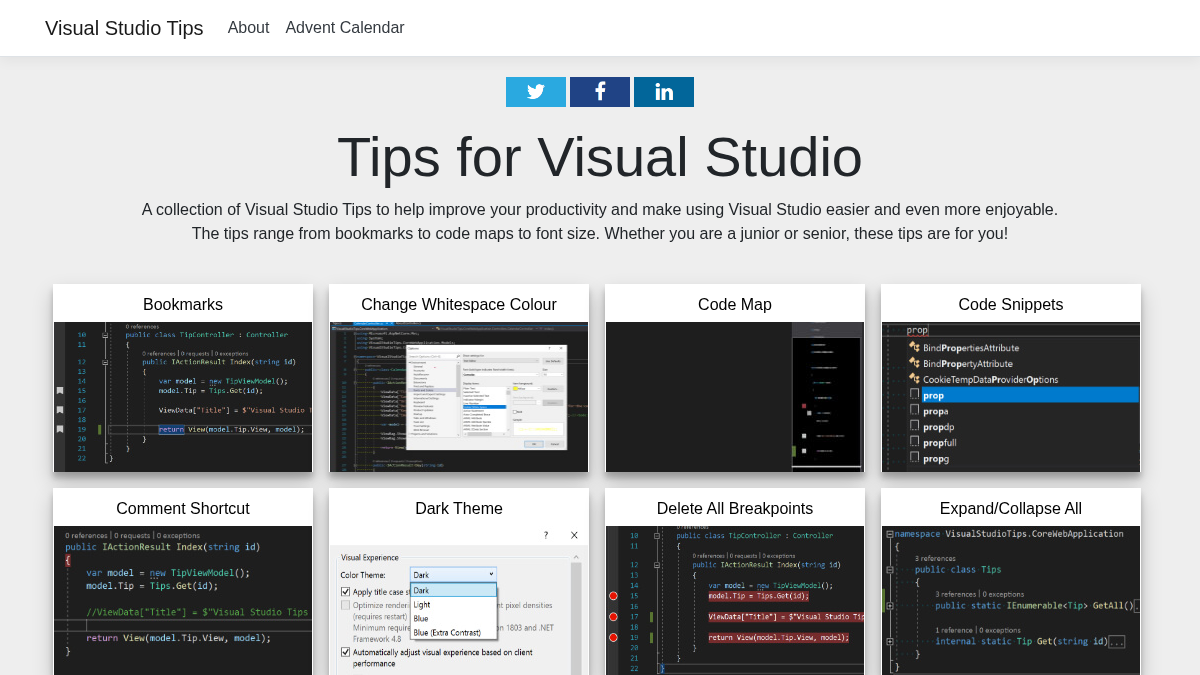Open the Code Map tip title

735,305
